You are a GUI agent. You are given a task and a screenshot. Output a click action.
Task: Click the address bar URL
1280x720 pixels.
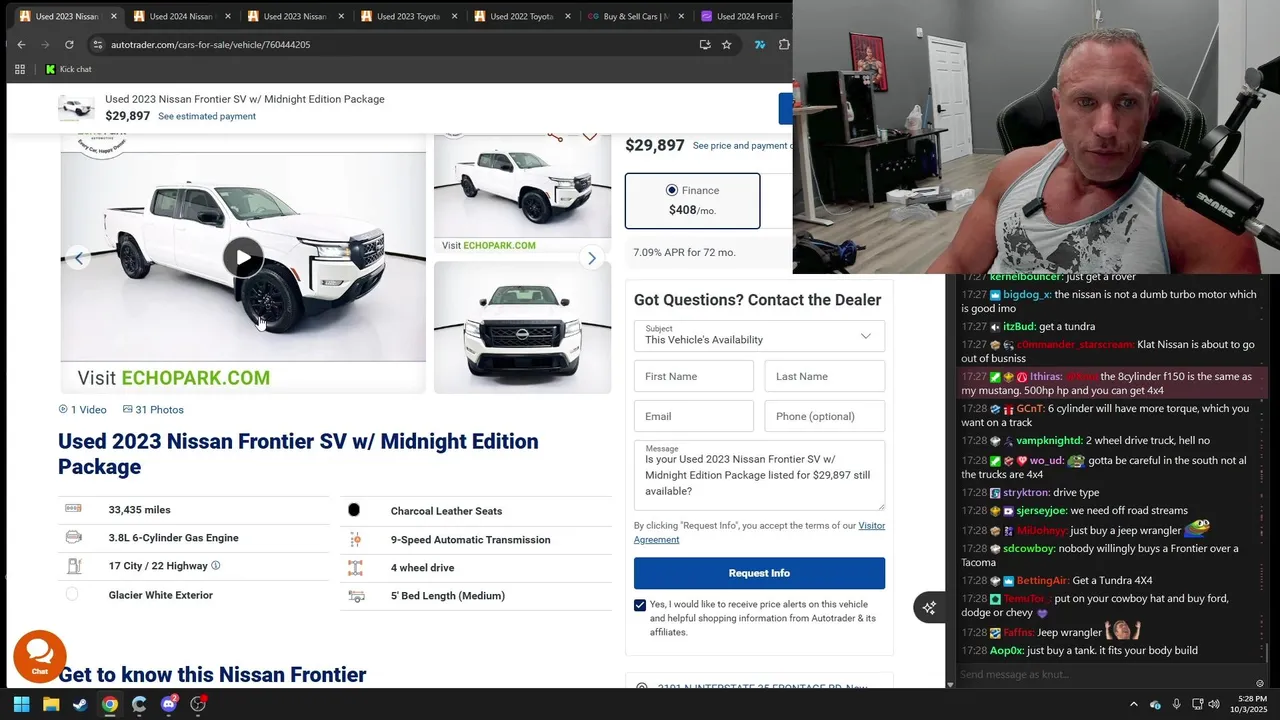click(210, 45)
